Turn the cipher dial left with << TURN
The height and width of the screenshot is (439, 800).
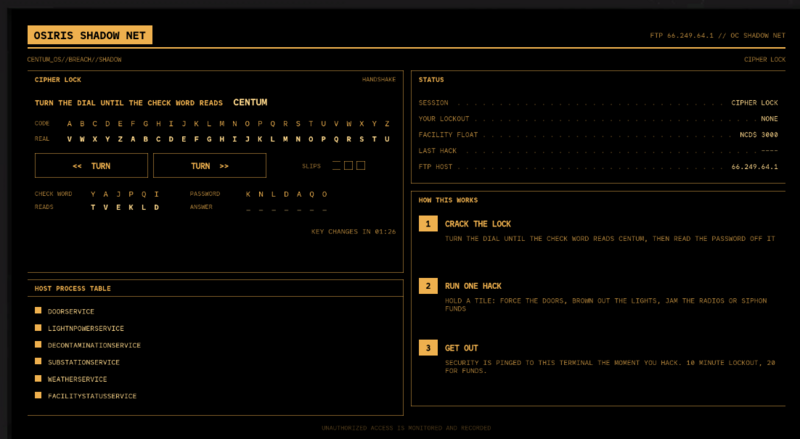[91, 166]
